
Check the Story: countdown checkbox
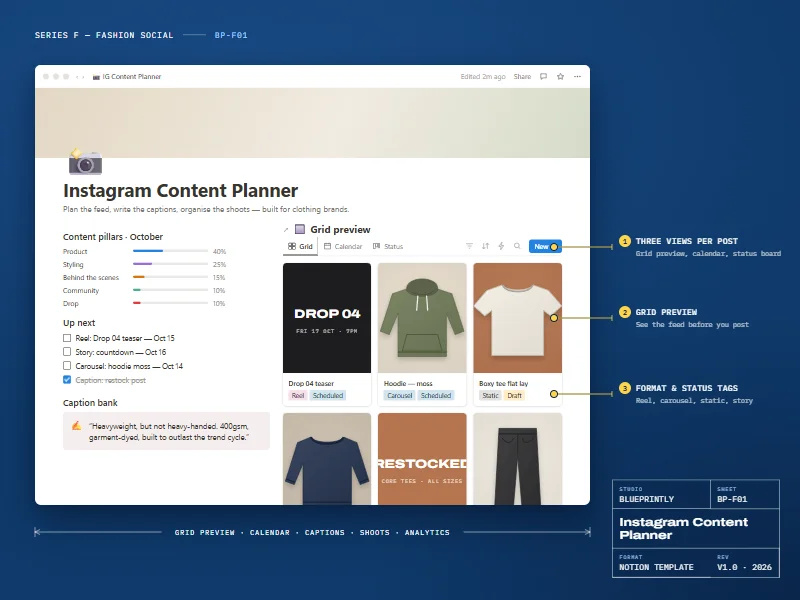point(67,352)
